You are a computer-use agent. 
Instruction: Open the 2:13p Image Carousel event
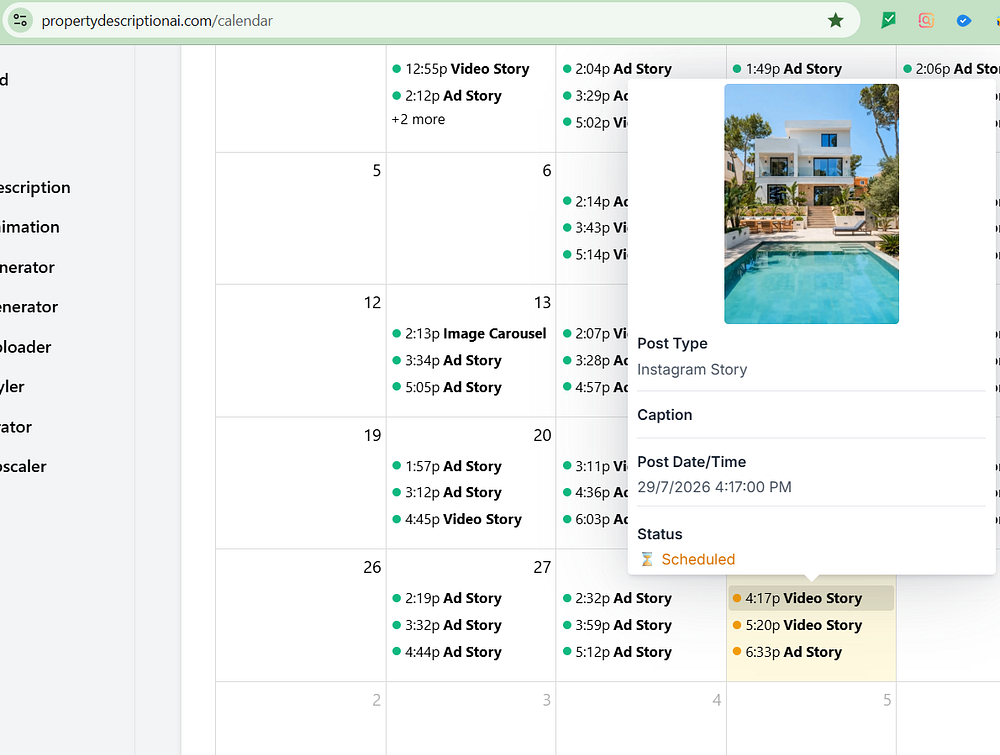[471, 334]
